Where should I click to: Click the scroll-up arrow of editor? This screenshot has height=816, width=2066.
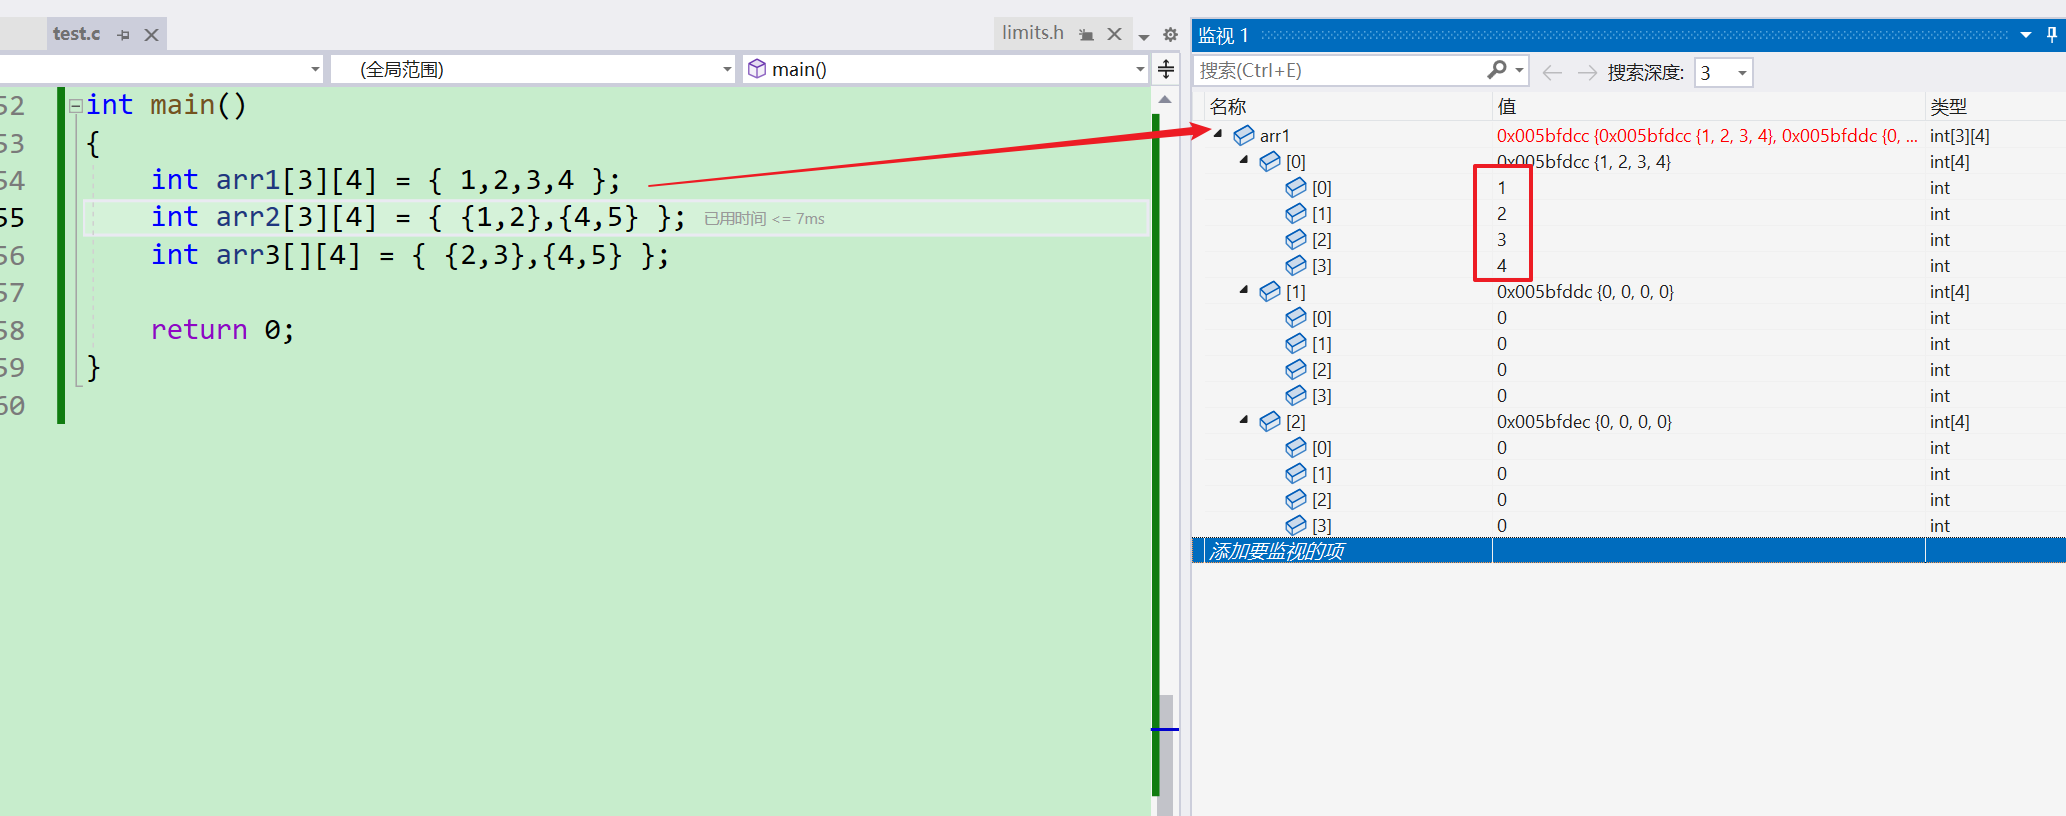pyautogui.click(x=1165, y=100)
